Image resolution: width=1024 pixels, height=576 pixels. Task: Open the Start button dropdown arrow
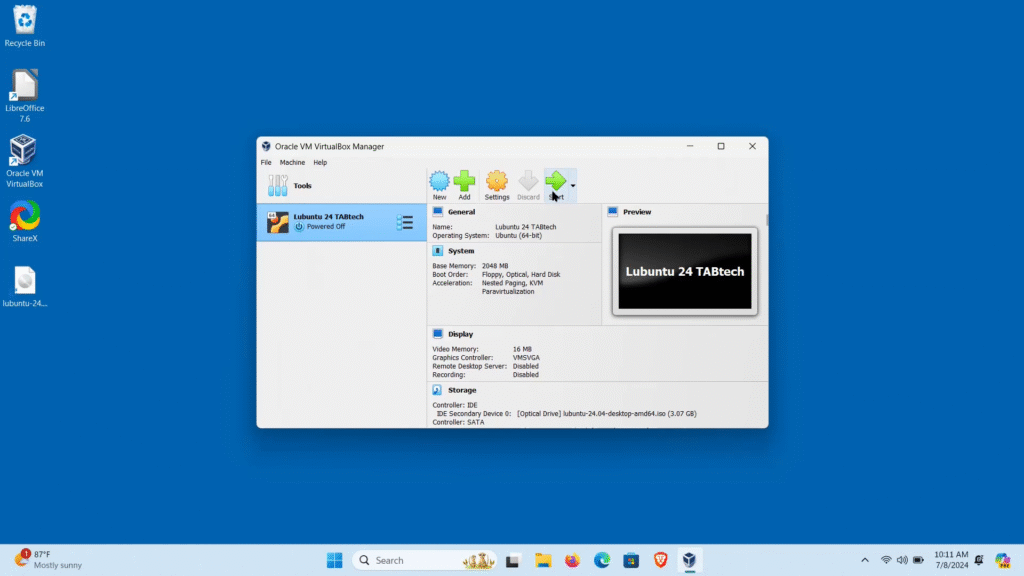573,186
